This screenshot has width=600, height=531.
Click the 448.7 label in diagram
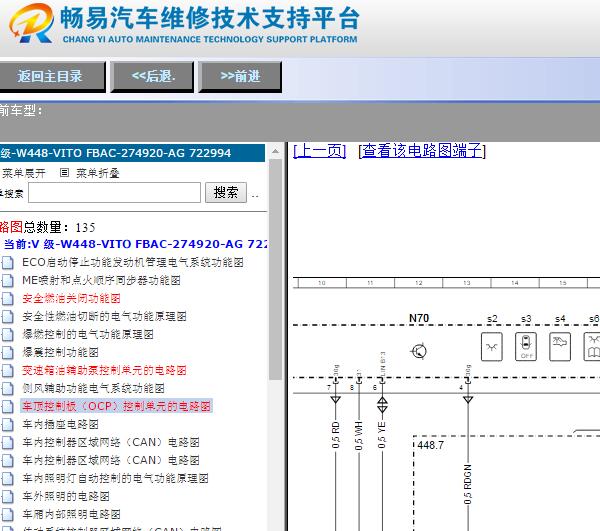point(430,445)
